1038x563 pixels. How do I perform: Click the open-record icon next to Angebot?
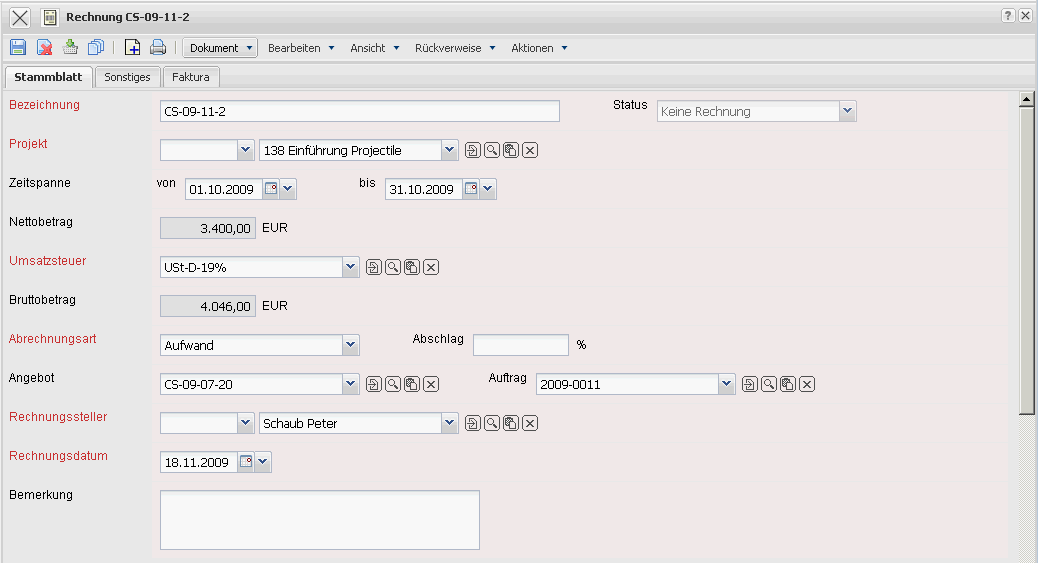pos(373,384)
